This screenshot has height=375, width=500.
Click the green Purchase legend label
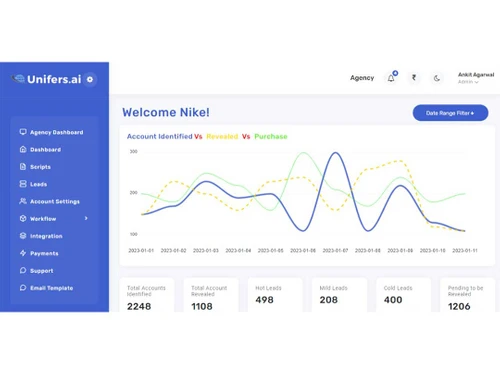coord(271,137)
